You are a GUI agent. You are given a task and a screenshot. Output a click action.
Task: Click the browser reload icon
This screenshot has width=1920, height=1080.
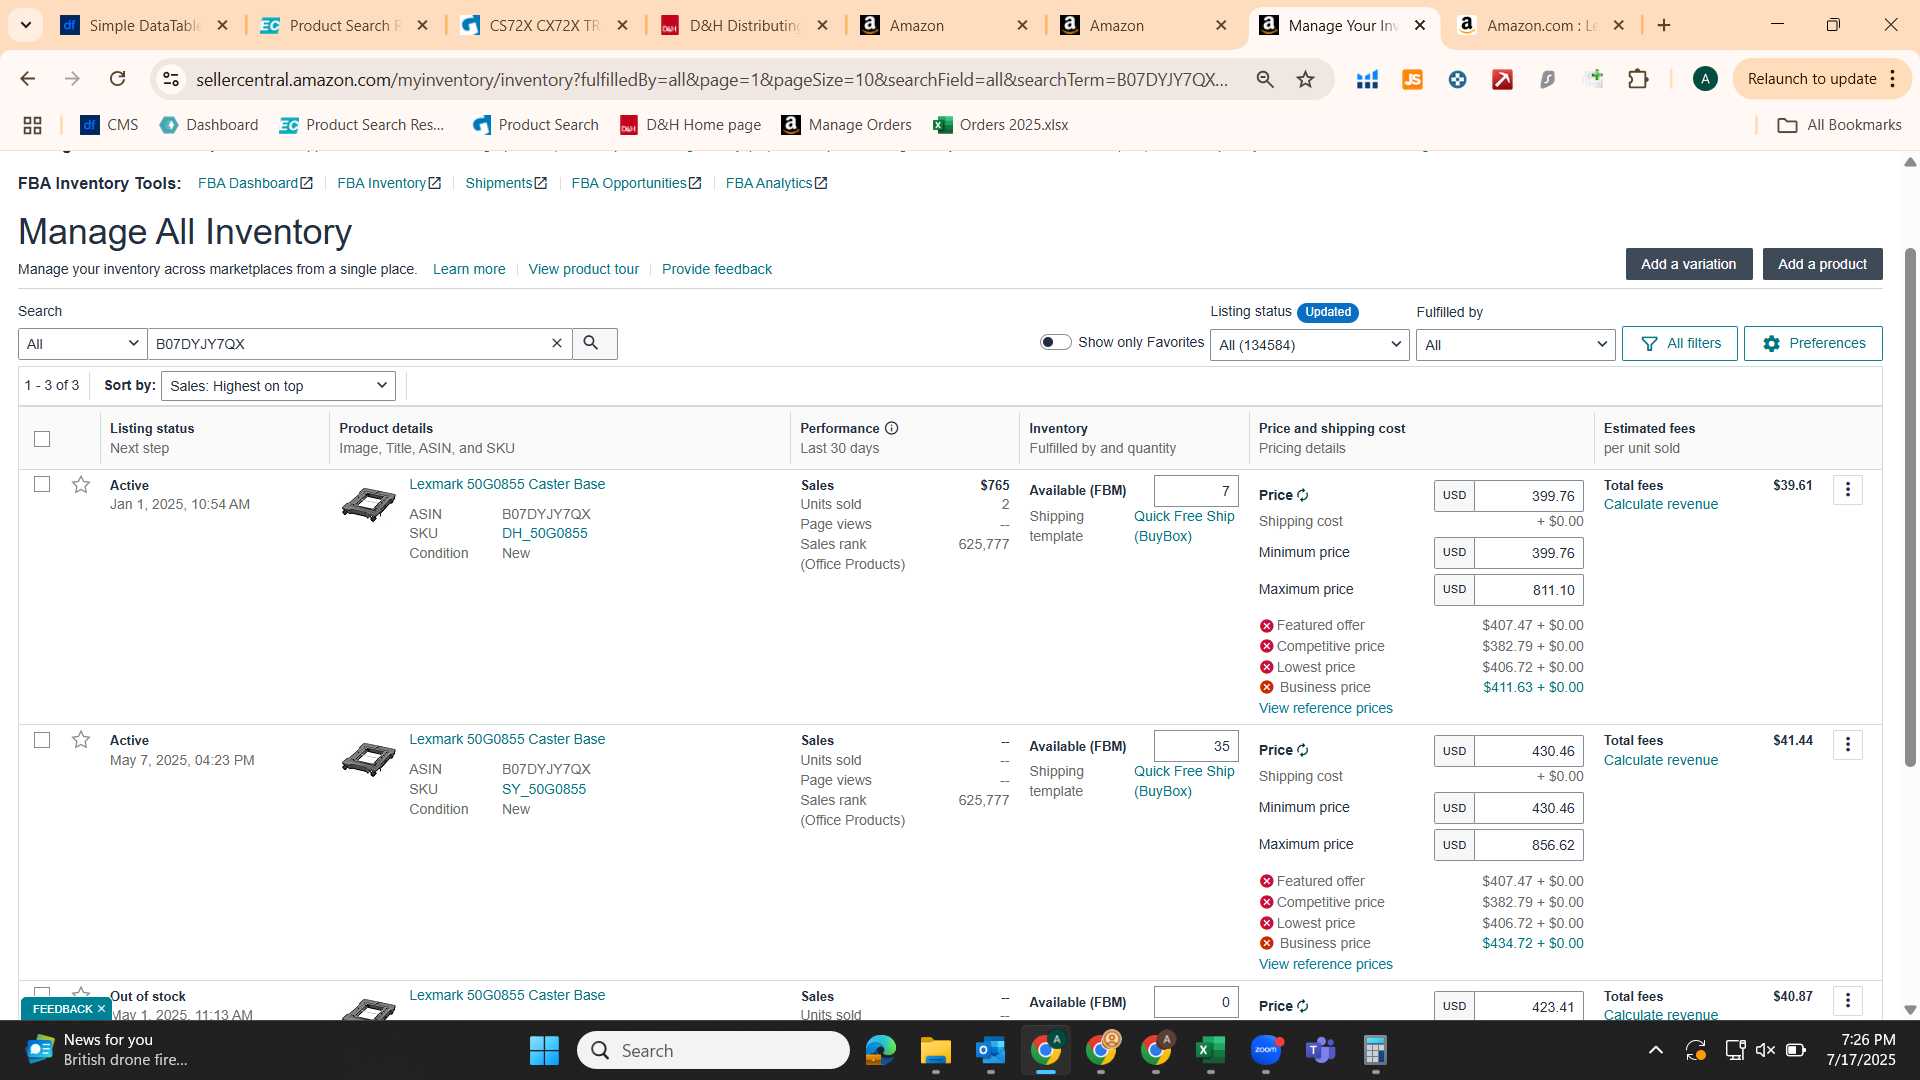pos(117,79)
